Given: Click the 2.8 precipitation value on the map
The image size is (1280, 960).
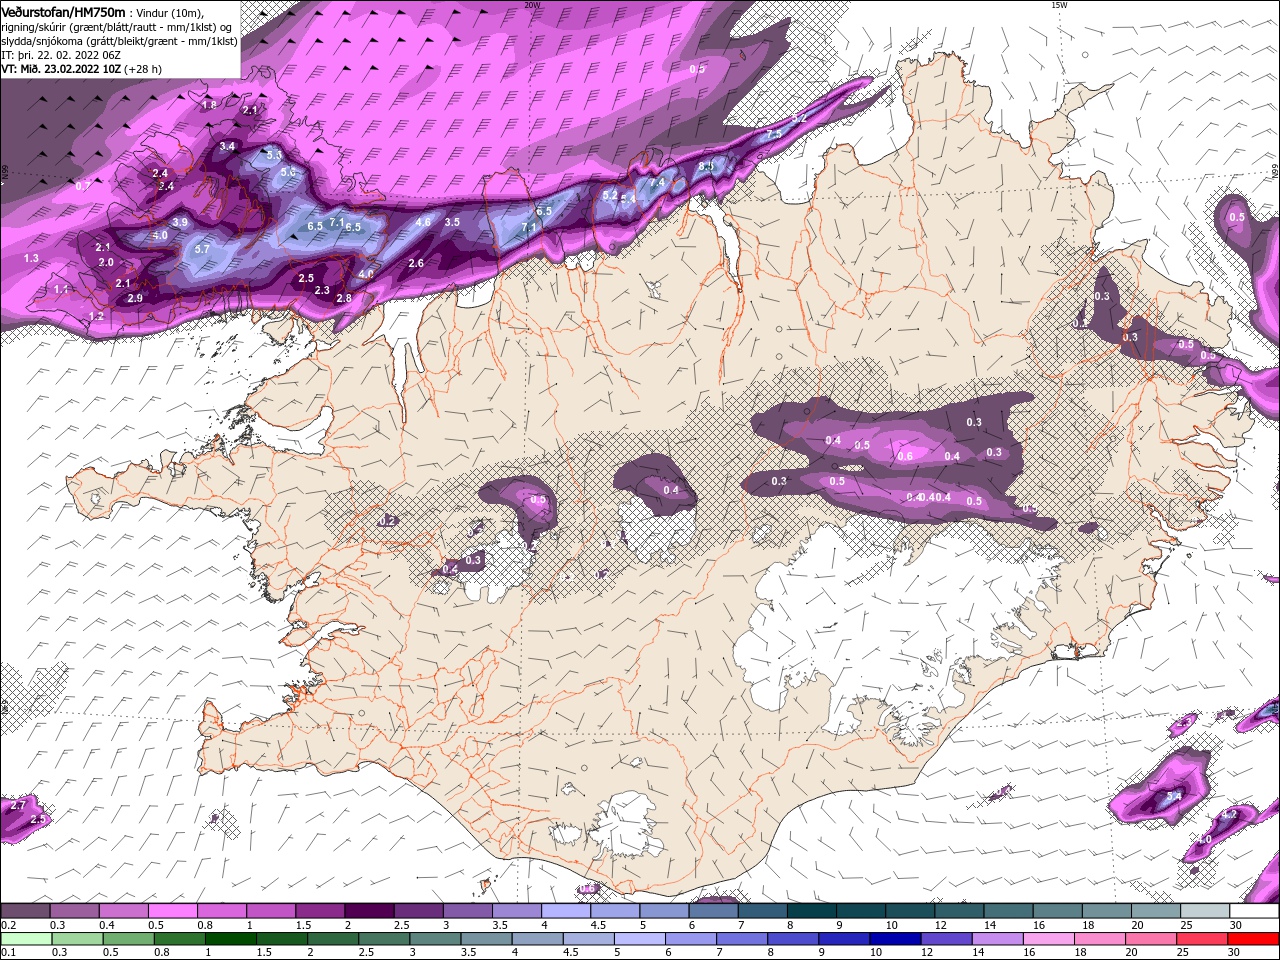Looking at the screenshot, I should coord(344,298).
